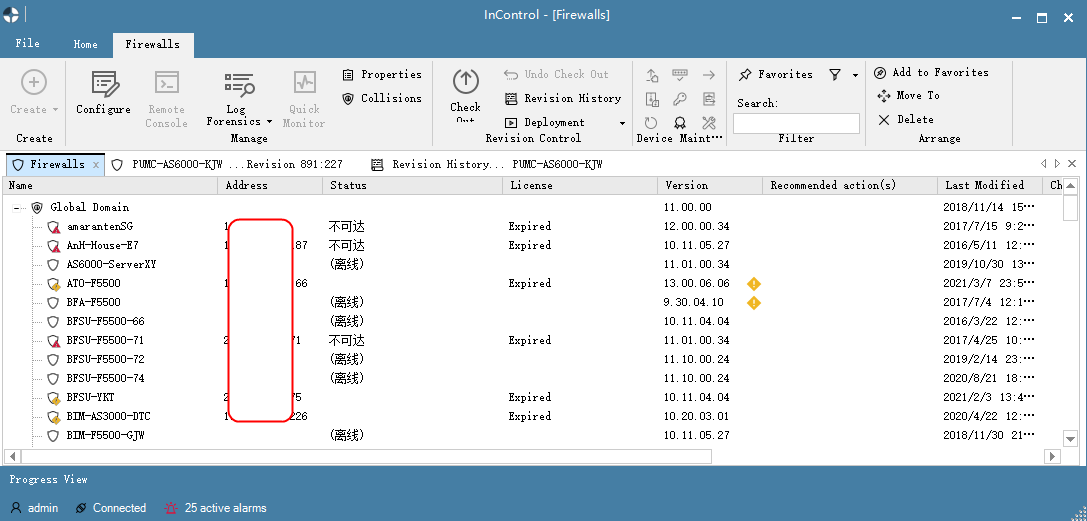1087x521 pixels.
Task: Switch to the Revision History document tab
Action: pyautogui.click(x=486, y=165)
